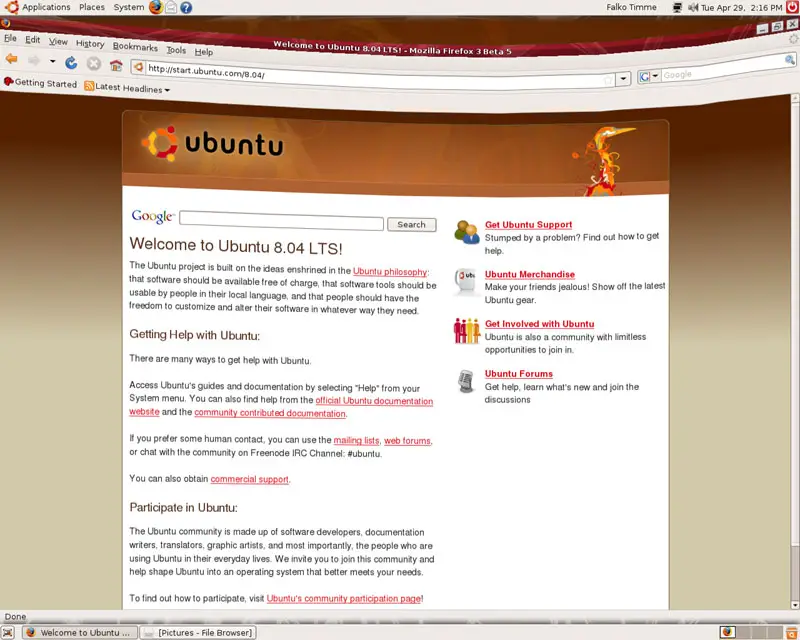Follow the Ubuntu philosophy link
The image size is (800, 640).
click(x=390, y=272)
